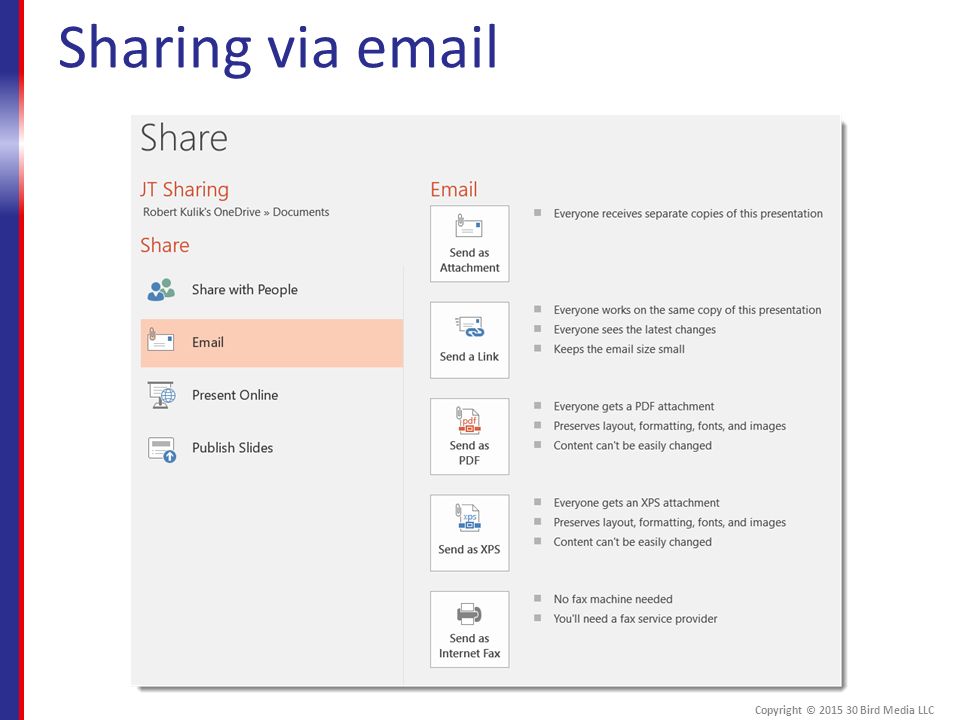Image resolution: width=960 pixels, height=720 pixels.
Task: Click the Publish Slides upload icon
Action: point(162,449)
